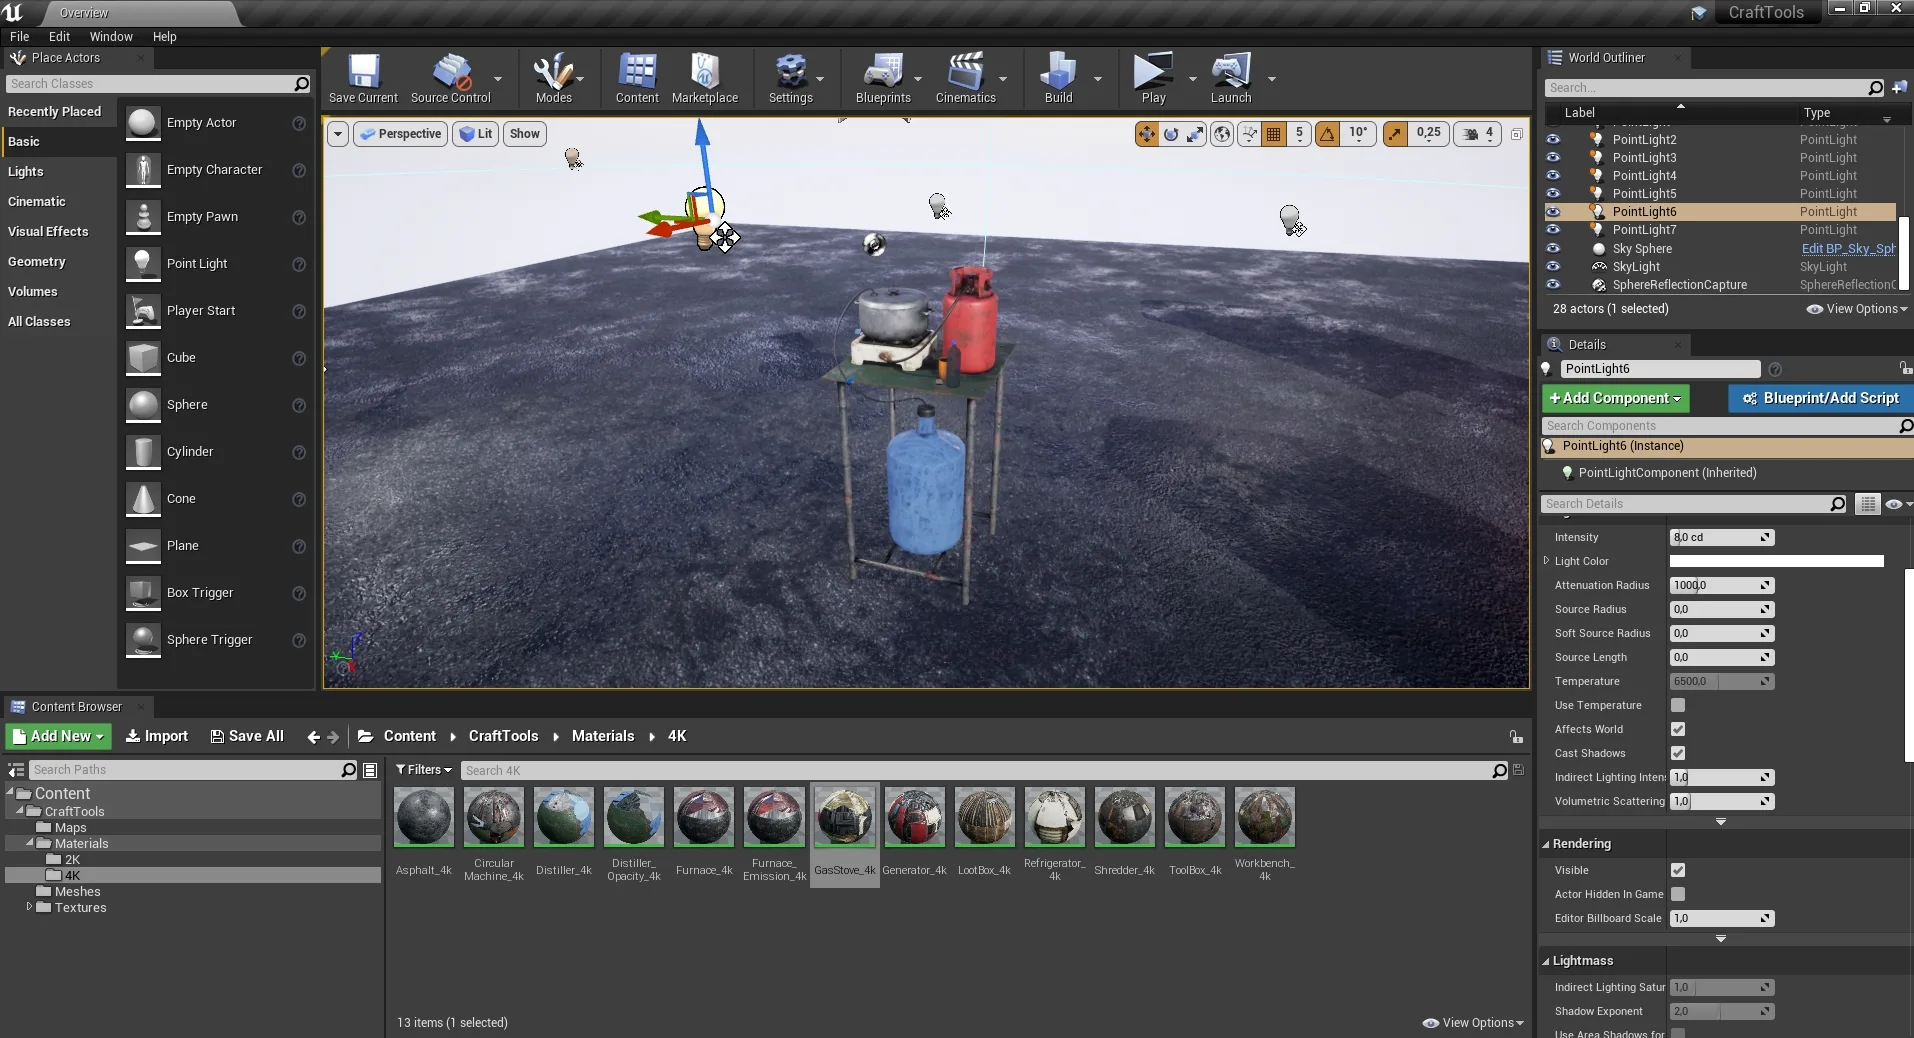
Task: Open the Add New dropdown
Action: (x=58, y=736)
